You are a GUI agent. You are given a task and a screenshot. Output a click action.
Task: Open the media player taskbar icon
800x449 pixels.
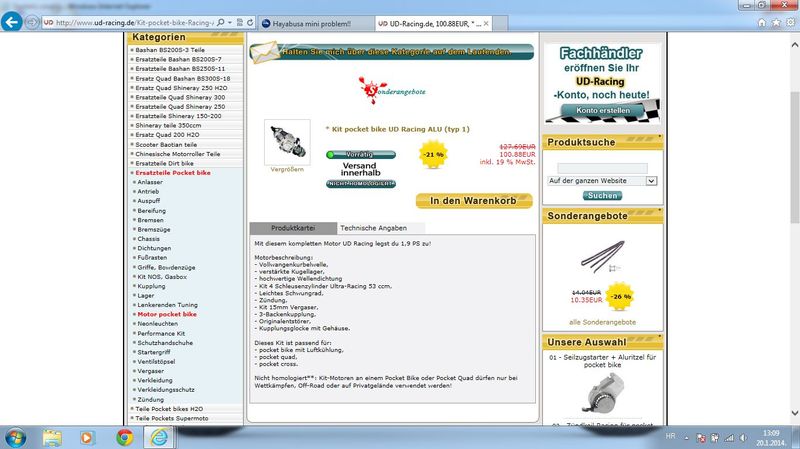[86, 438]
